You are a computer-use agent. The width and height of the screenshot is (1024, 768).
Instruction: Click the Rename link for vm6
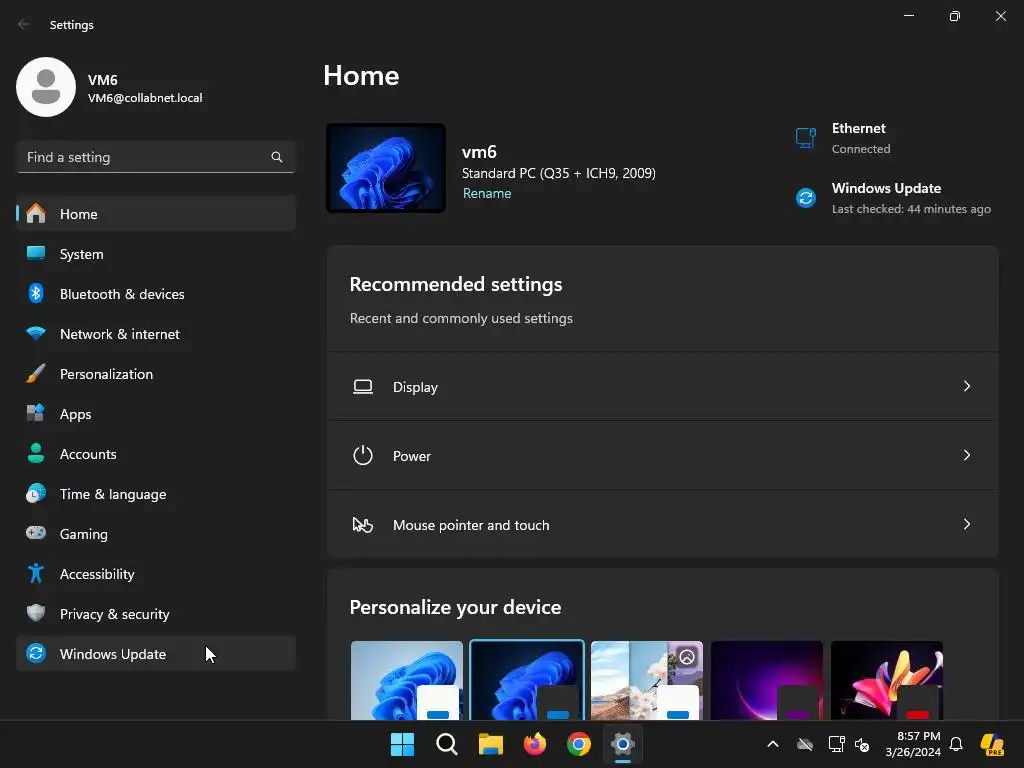(x=487, y=193)
